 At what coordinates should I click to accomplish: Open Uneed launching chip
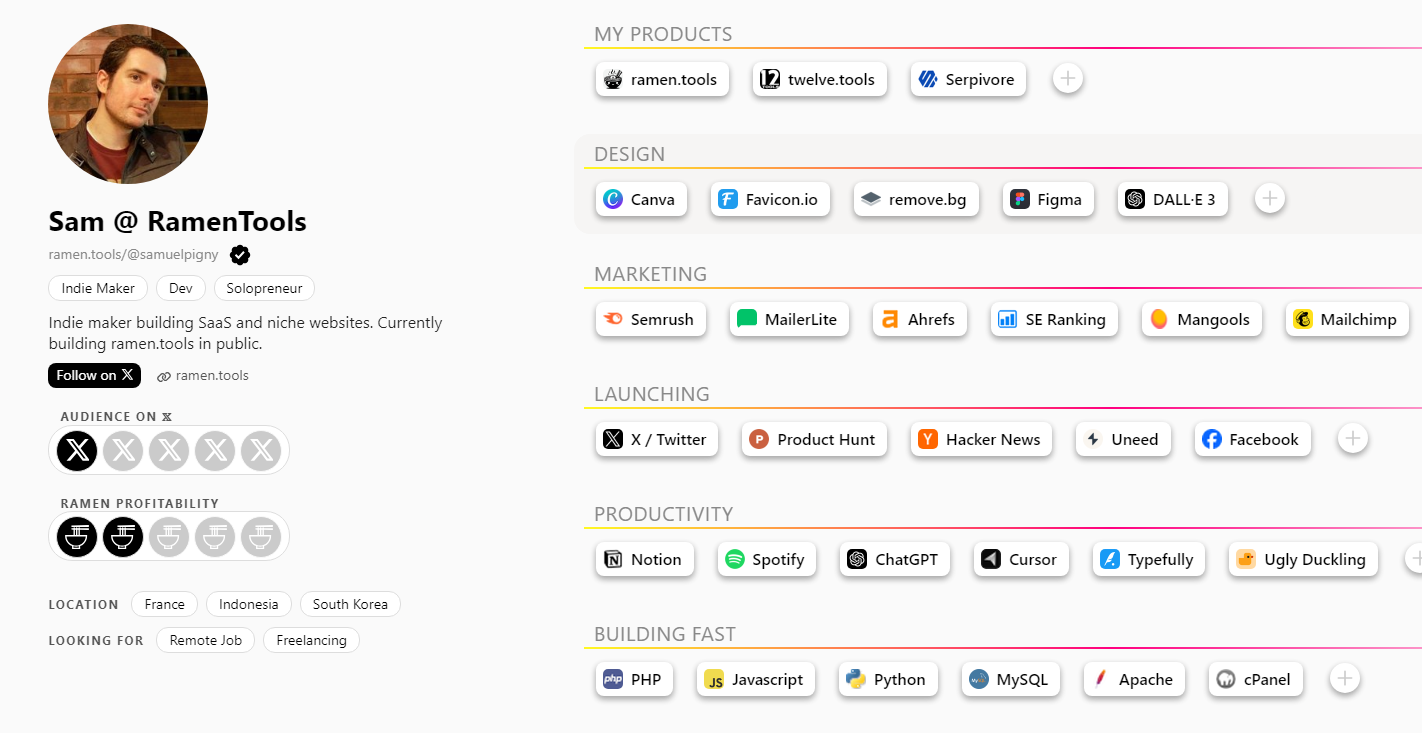(1123, 439)
